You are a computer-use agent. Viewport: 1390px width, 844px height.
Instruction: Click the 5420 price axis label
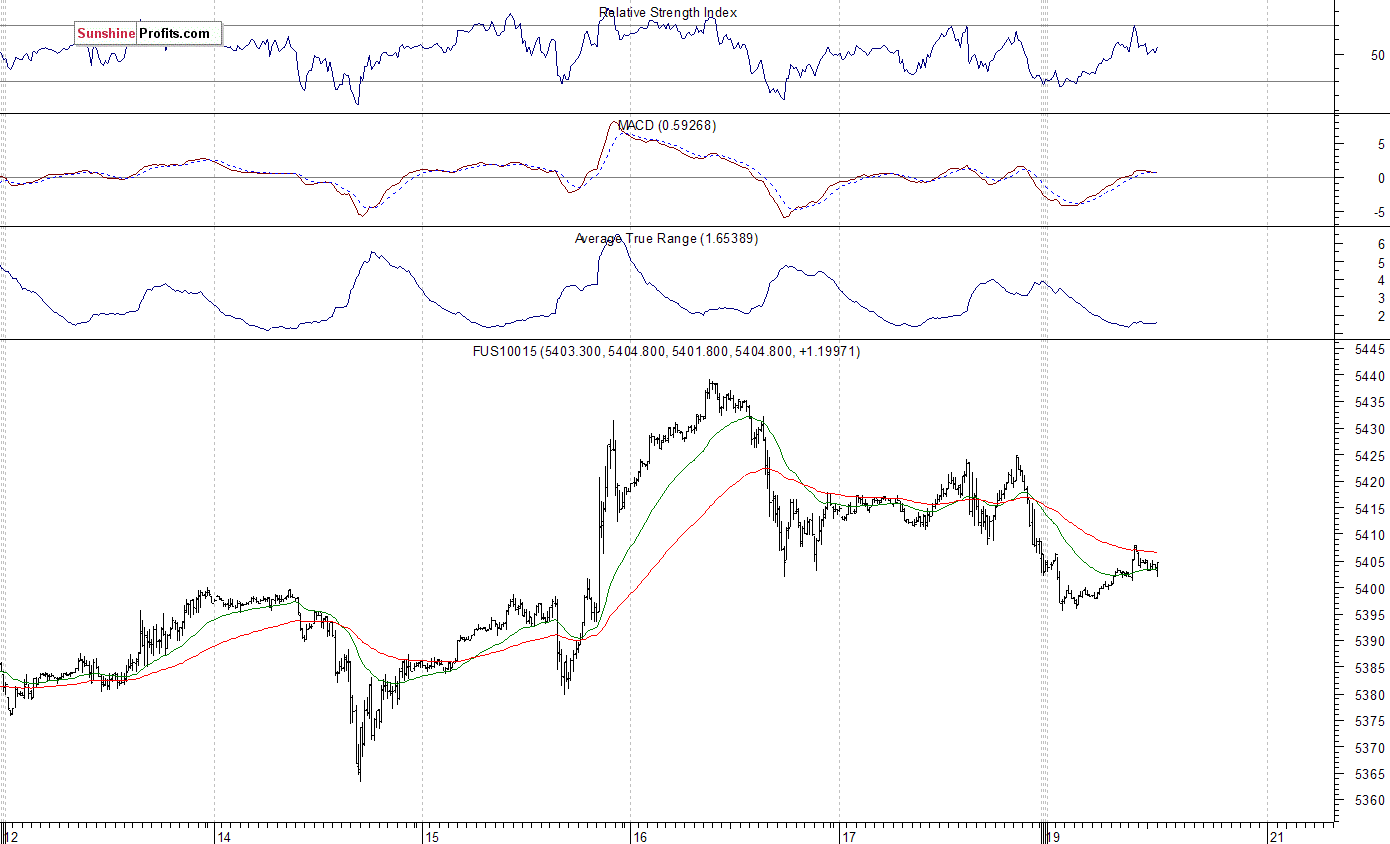tap(1371, 483)
